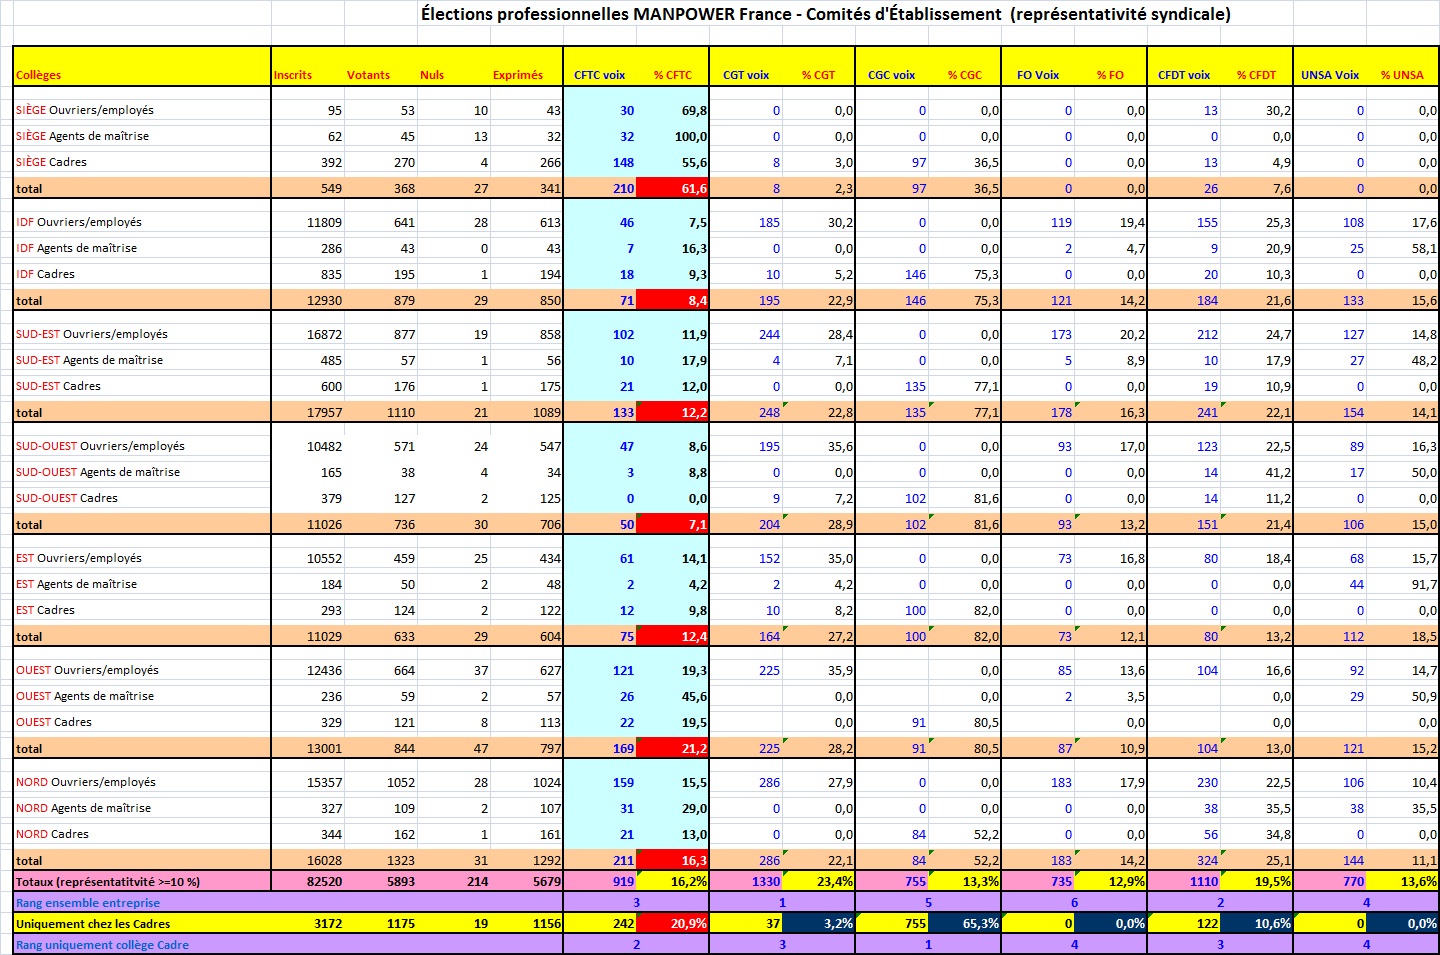Image resolution: width=1440 pixels, height=955 pixels.
Task: Select the SUD-EST total inscrits 17957
Action: [324, 412]
